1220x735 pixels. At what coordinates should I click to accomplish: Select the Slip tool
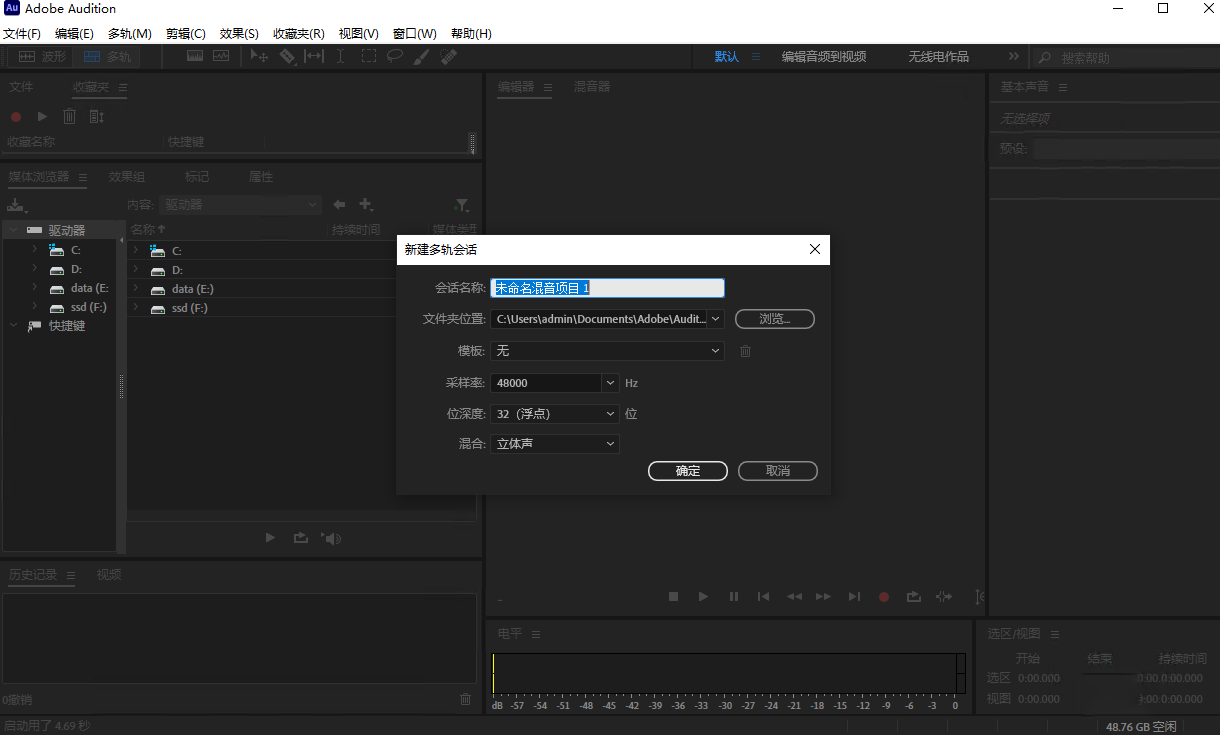314,57
